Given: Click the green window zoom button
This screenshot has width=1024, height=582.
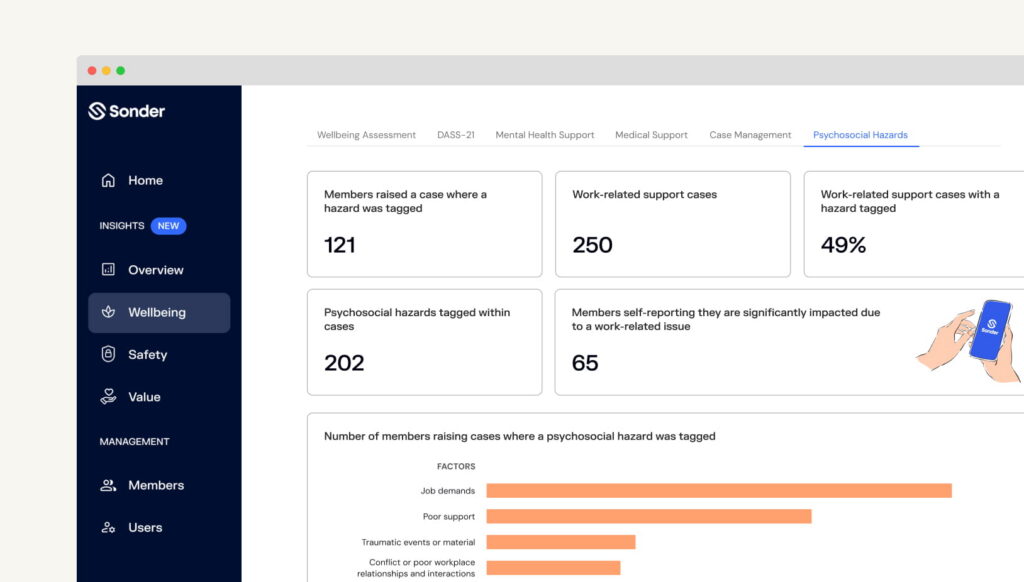Looking at the screenshot, I should pyautogui.click(x=121, y=71).
